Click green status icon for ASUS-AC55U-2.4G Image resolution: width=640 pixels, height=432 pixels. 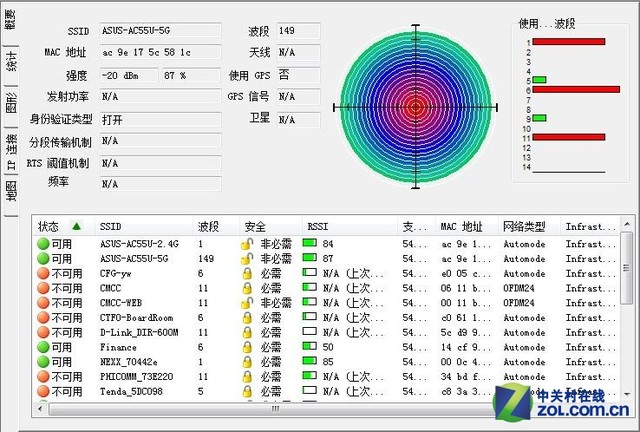[x=43, y=244]
